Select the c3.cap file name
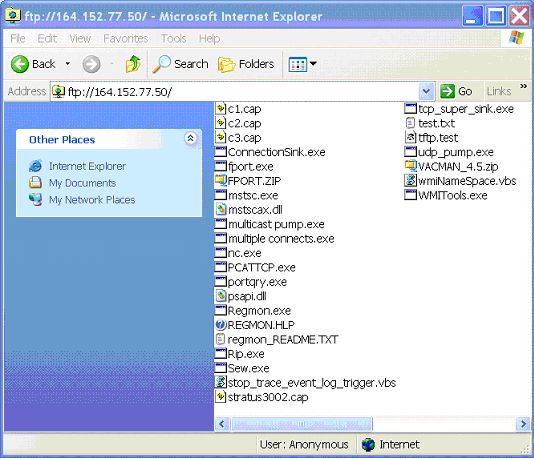Image resolution: width=534 pixels, height=459 pixels. [x=245, y=138]
